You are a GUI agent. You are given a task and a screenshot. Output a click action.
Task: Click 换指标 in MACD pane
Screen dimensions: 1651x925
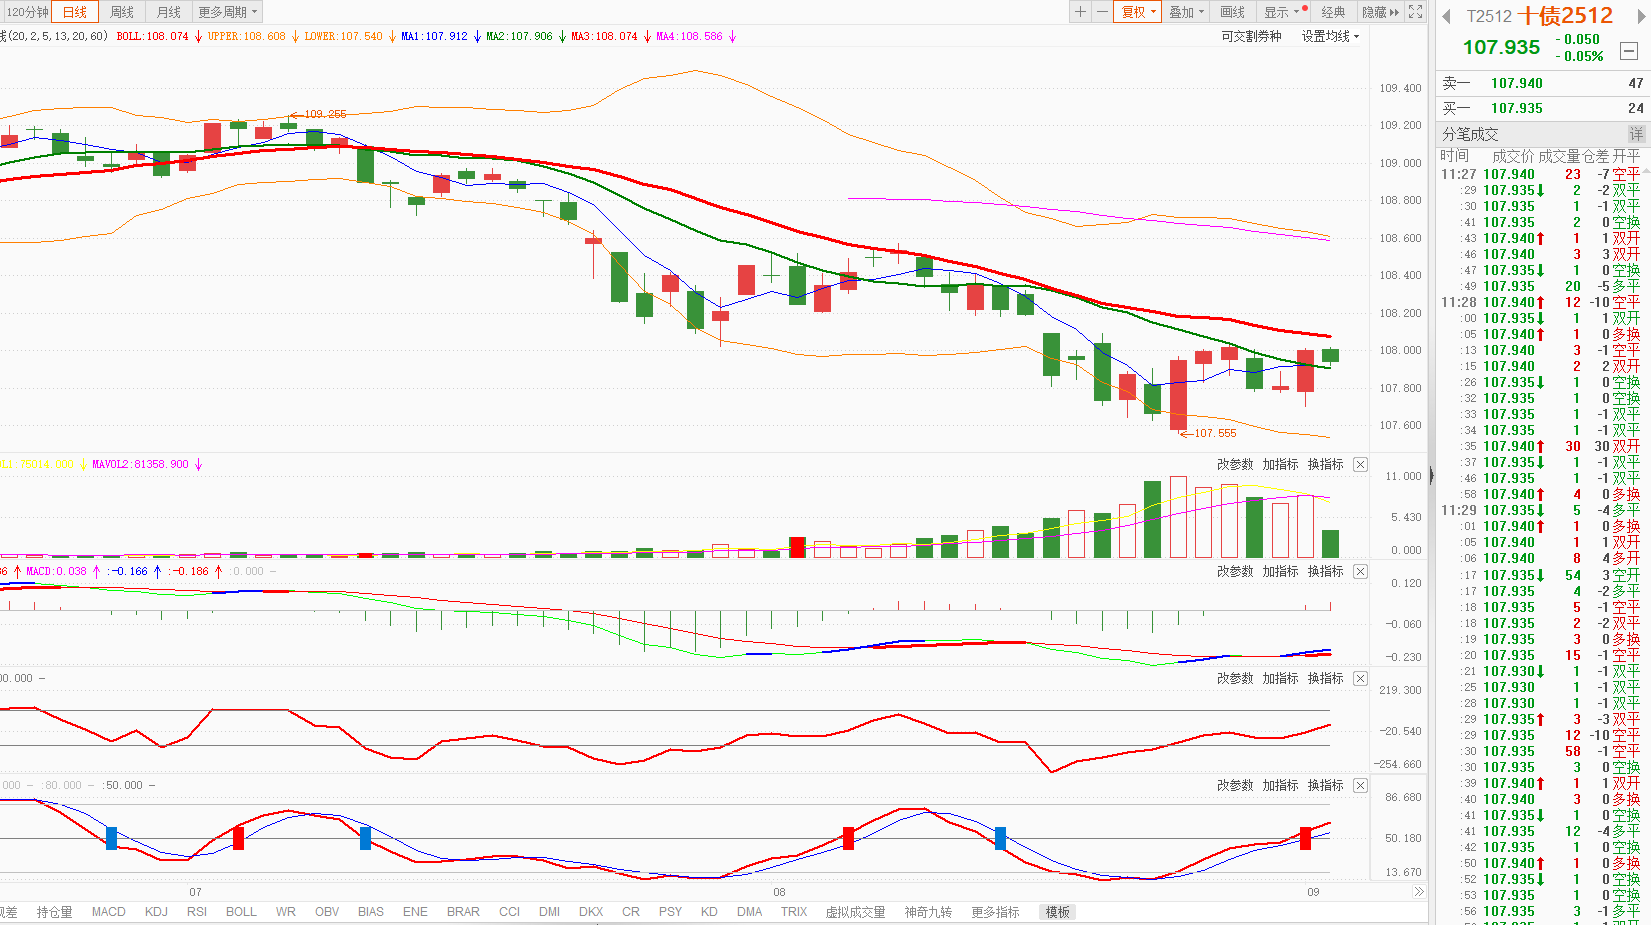tap(1325, 572)
